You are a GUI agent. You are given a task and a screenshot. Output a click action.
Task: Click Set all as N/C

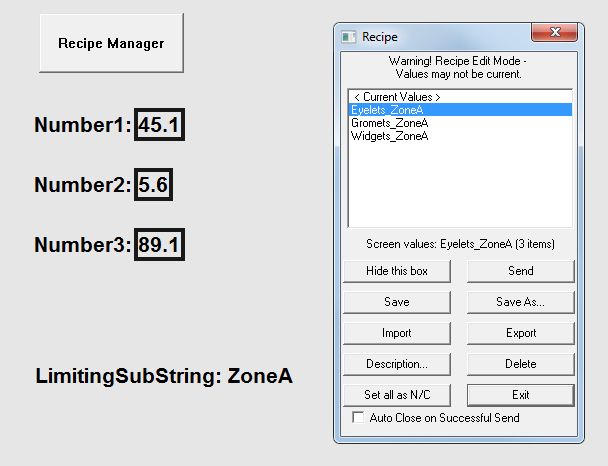tap(396, 394)
